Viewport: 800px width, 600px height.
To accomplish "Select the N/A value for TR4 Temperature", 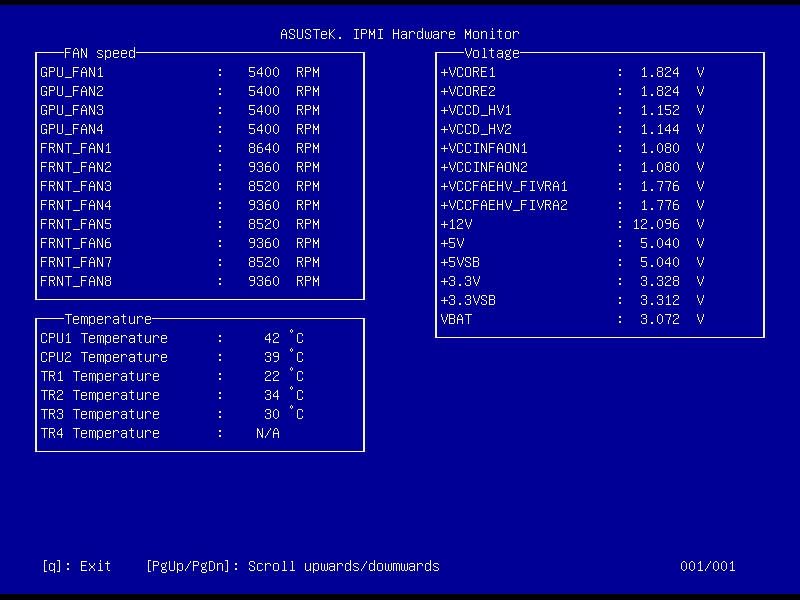I will point(268,433).
